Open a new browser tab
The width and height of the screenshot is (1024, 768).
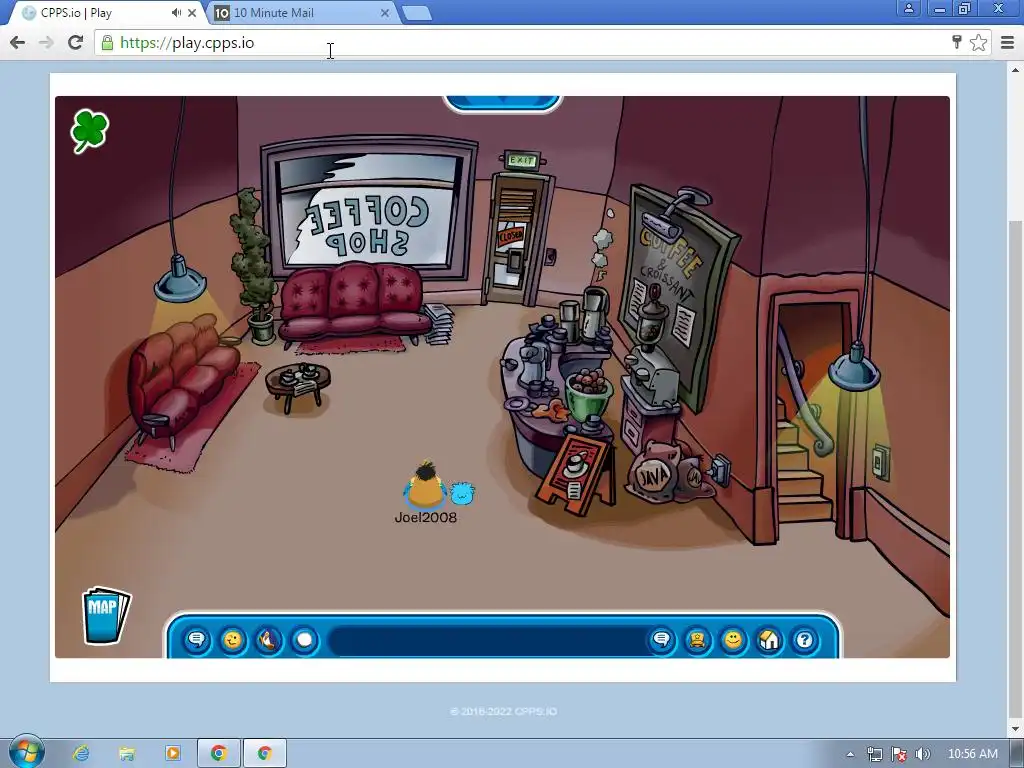coord(417,13)
